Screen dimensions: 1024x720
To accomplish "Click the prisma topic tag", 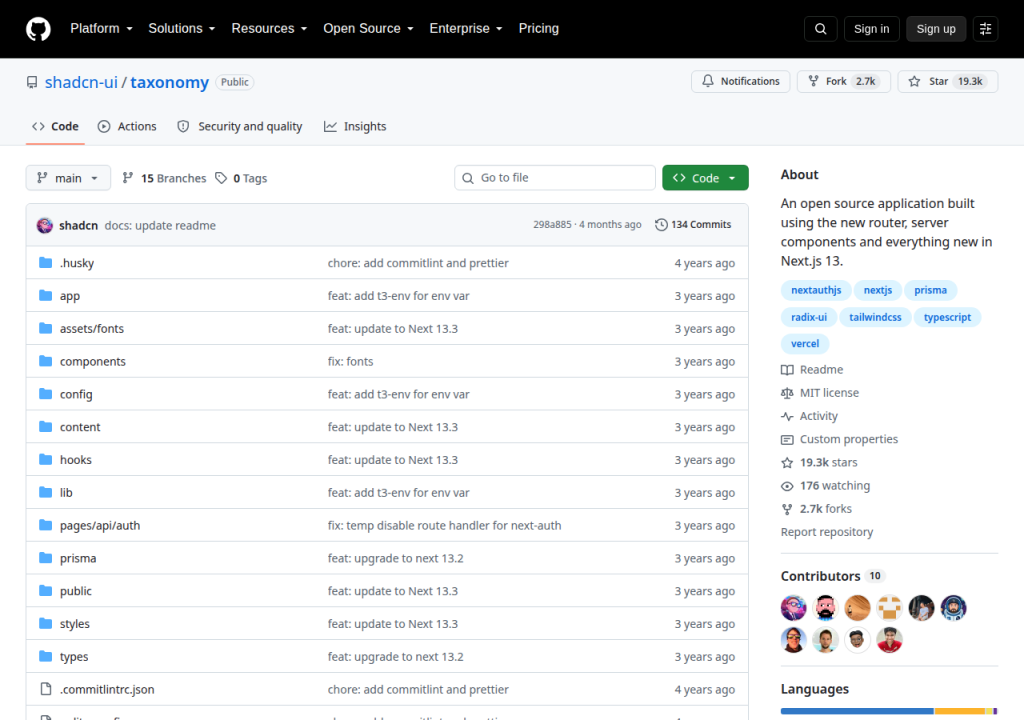I will (930, 290).
